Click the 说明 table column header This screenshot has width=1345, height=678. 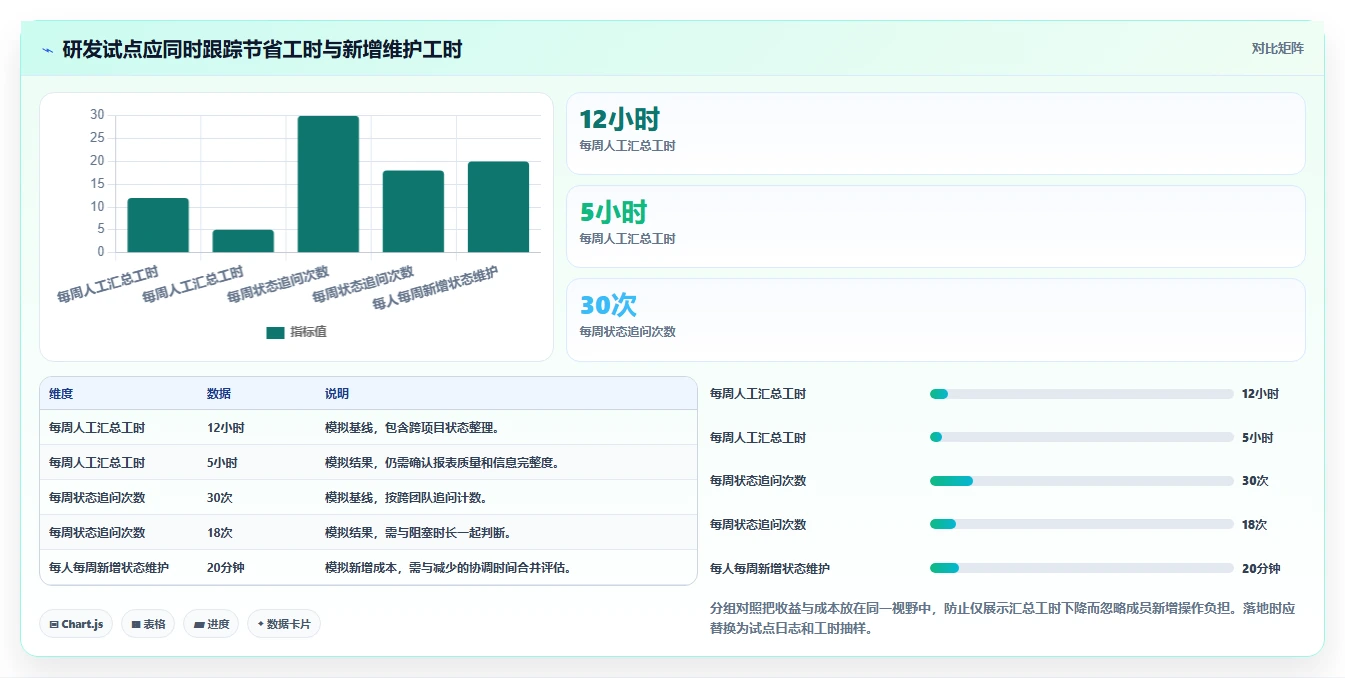(x=337, y=394)
